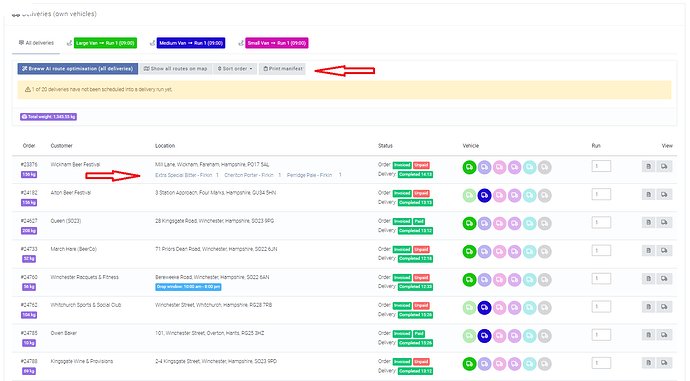Select the pink vehicle icon for Alton Beer Festival
Viewport: 690px width, 381px height.
(499, 195)
